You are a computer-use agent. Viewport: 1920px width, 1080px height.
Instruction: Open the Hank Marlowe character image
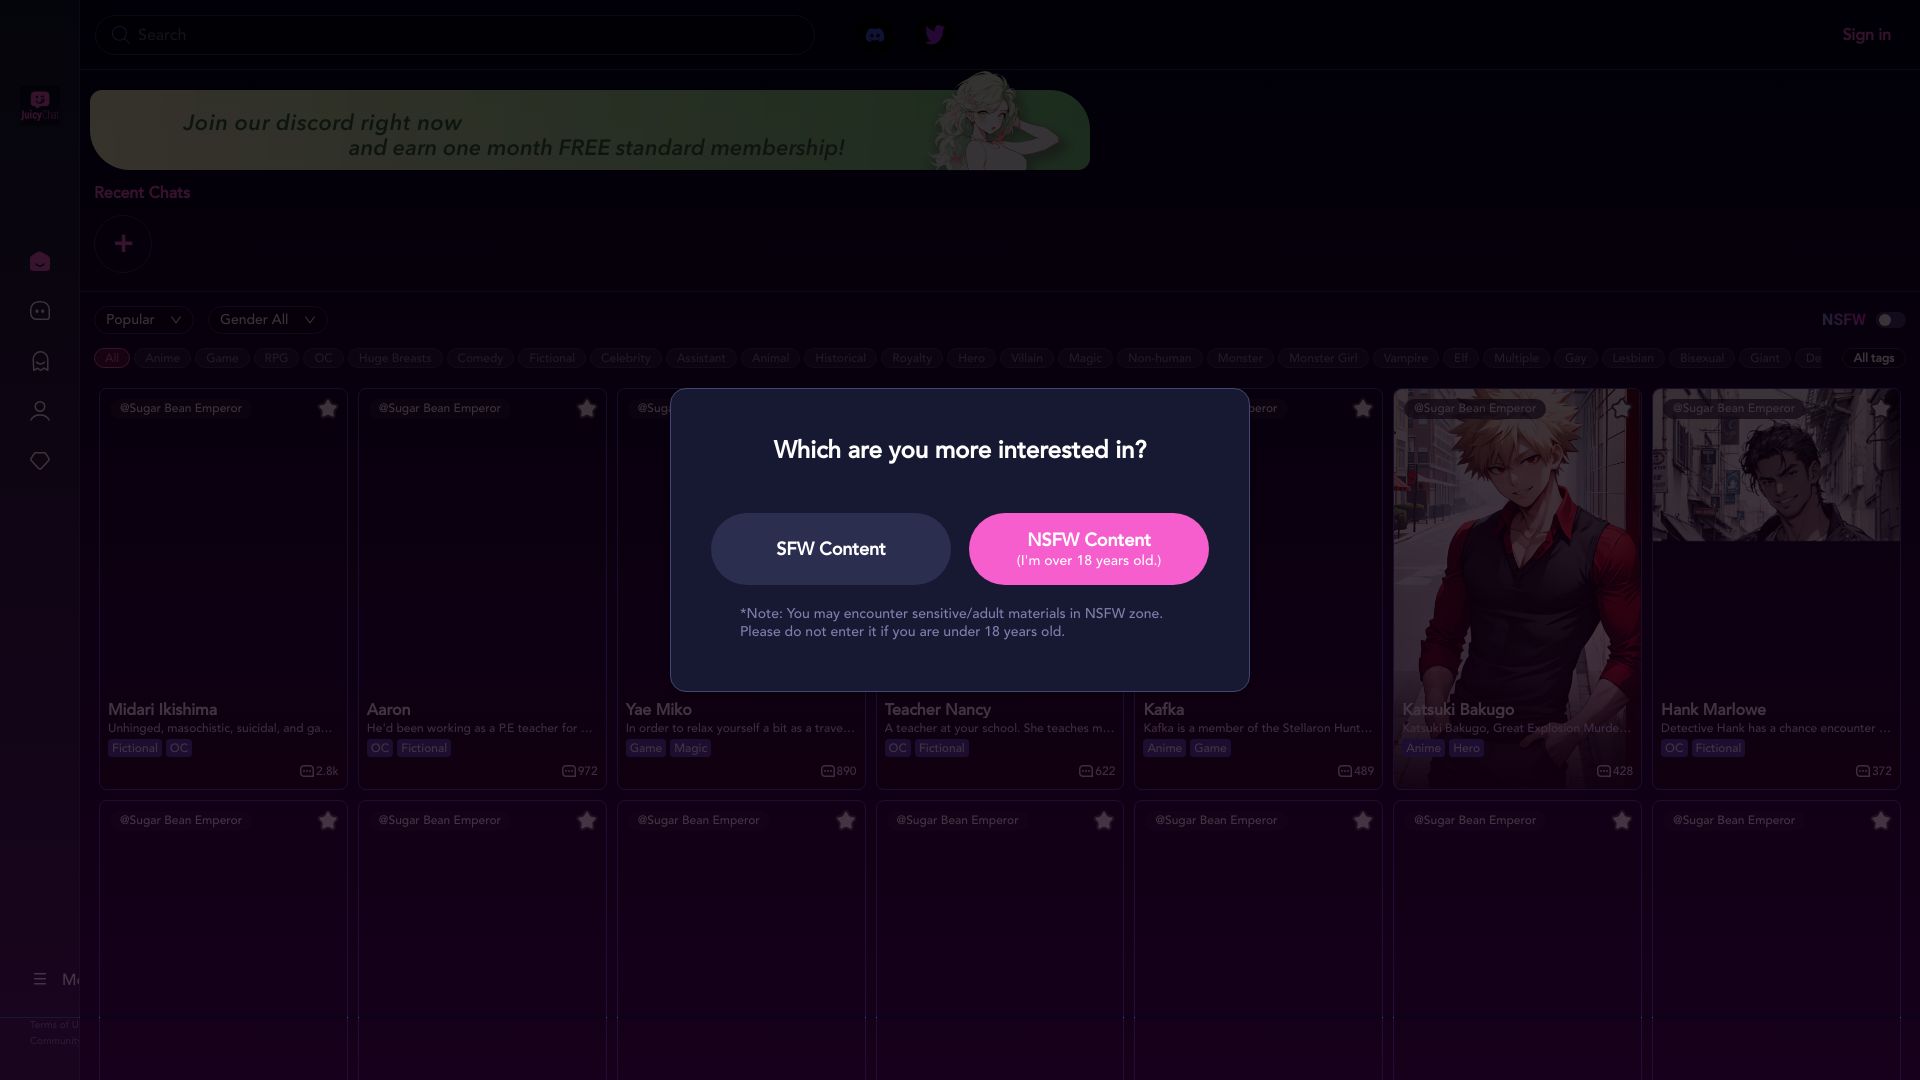(1776, 466)
